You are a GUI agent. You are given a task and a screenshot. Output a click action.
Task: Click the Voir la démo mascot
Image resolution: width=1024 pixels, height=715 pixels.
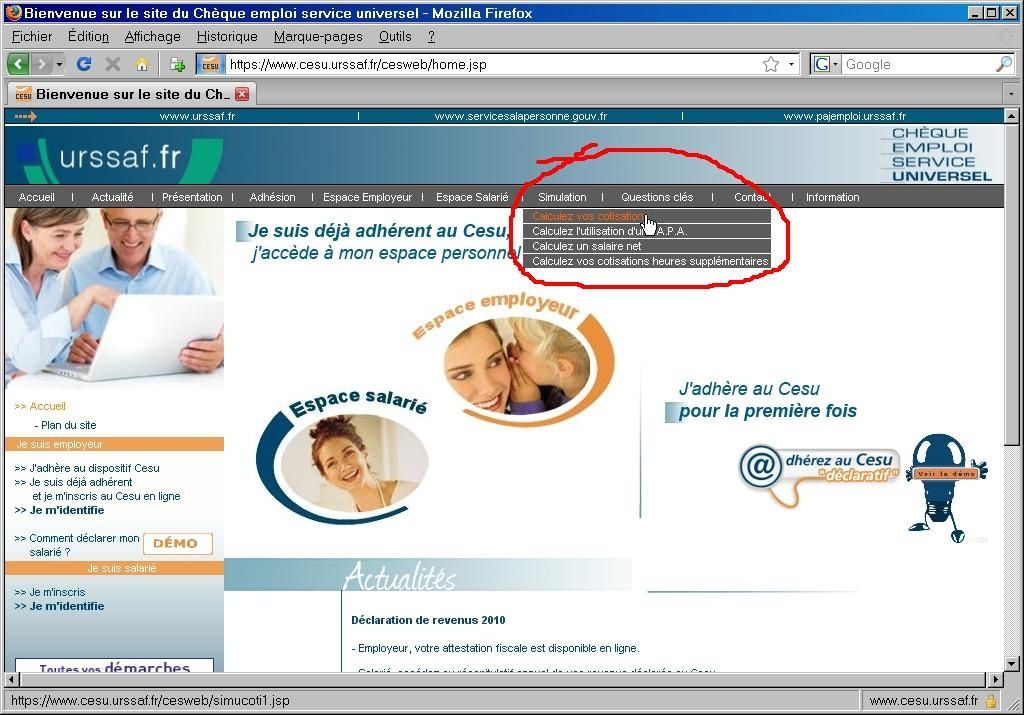click(947, 486)
